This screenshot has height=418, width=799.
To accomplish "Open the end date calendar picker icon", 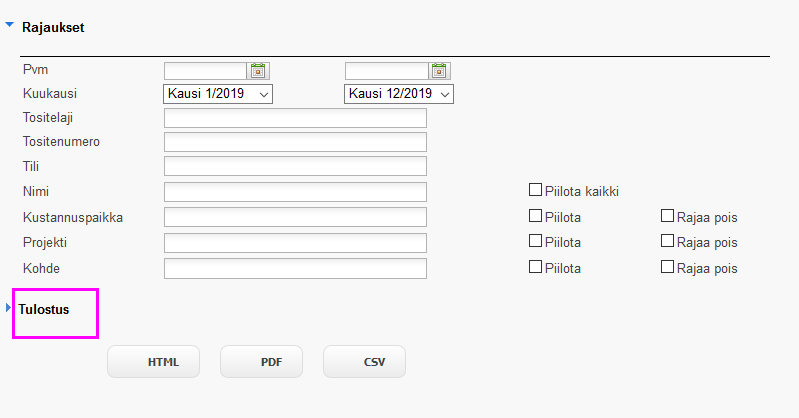I will click(439, 71).
